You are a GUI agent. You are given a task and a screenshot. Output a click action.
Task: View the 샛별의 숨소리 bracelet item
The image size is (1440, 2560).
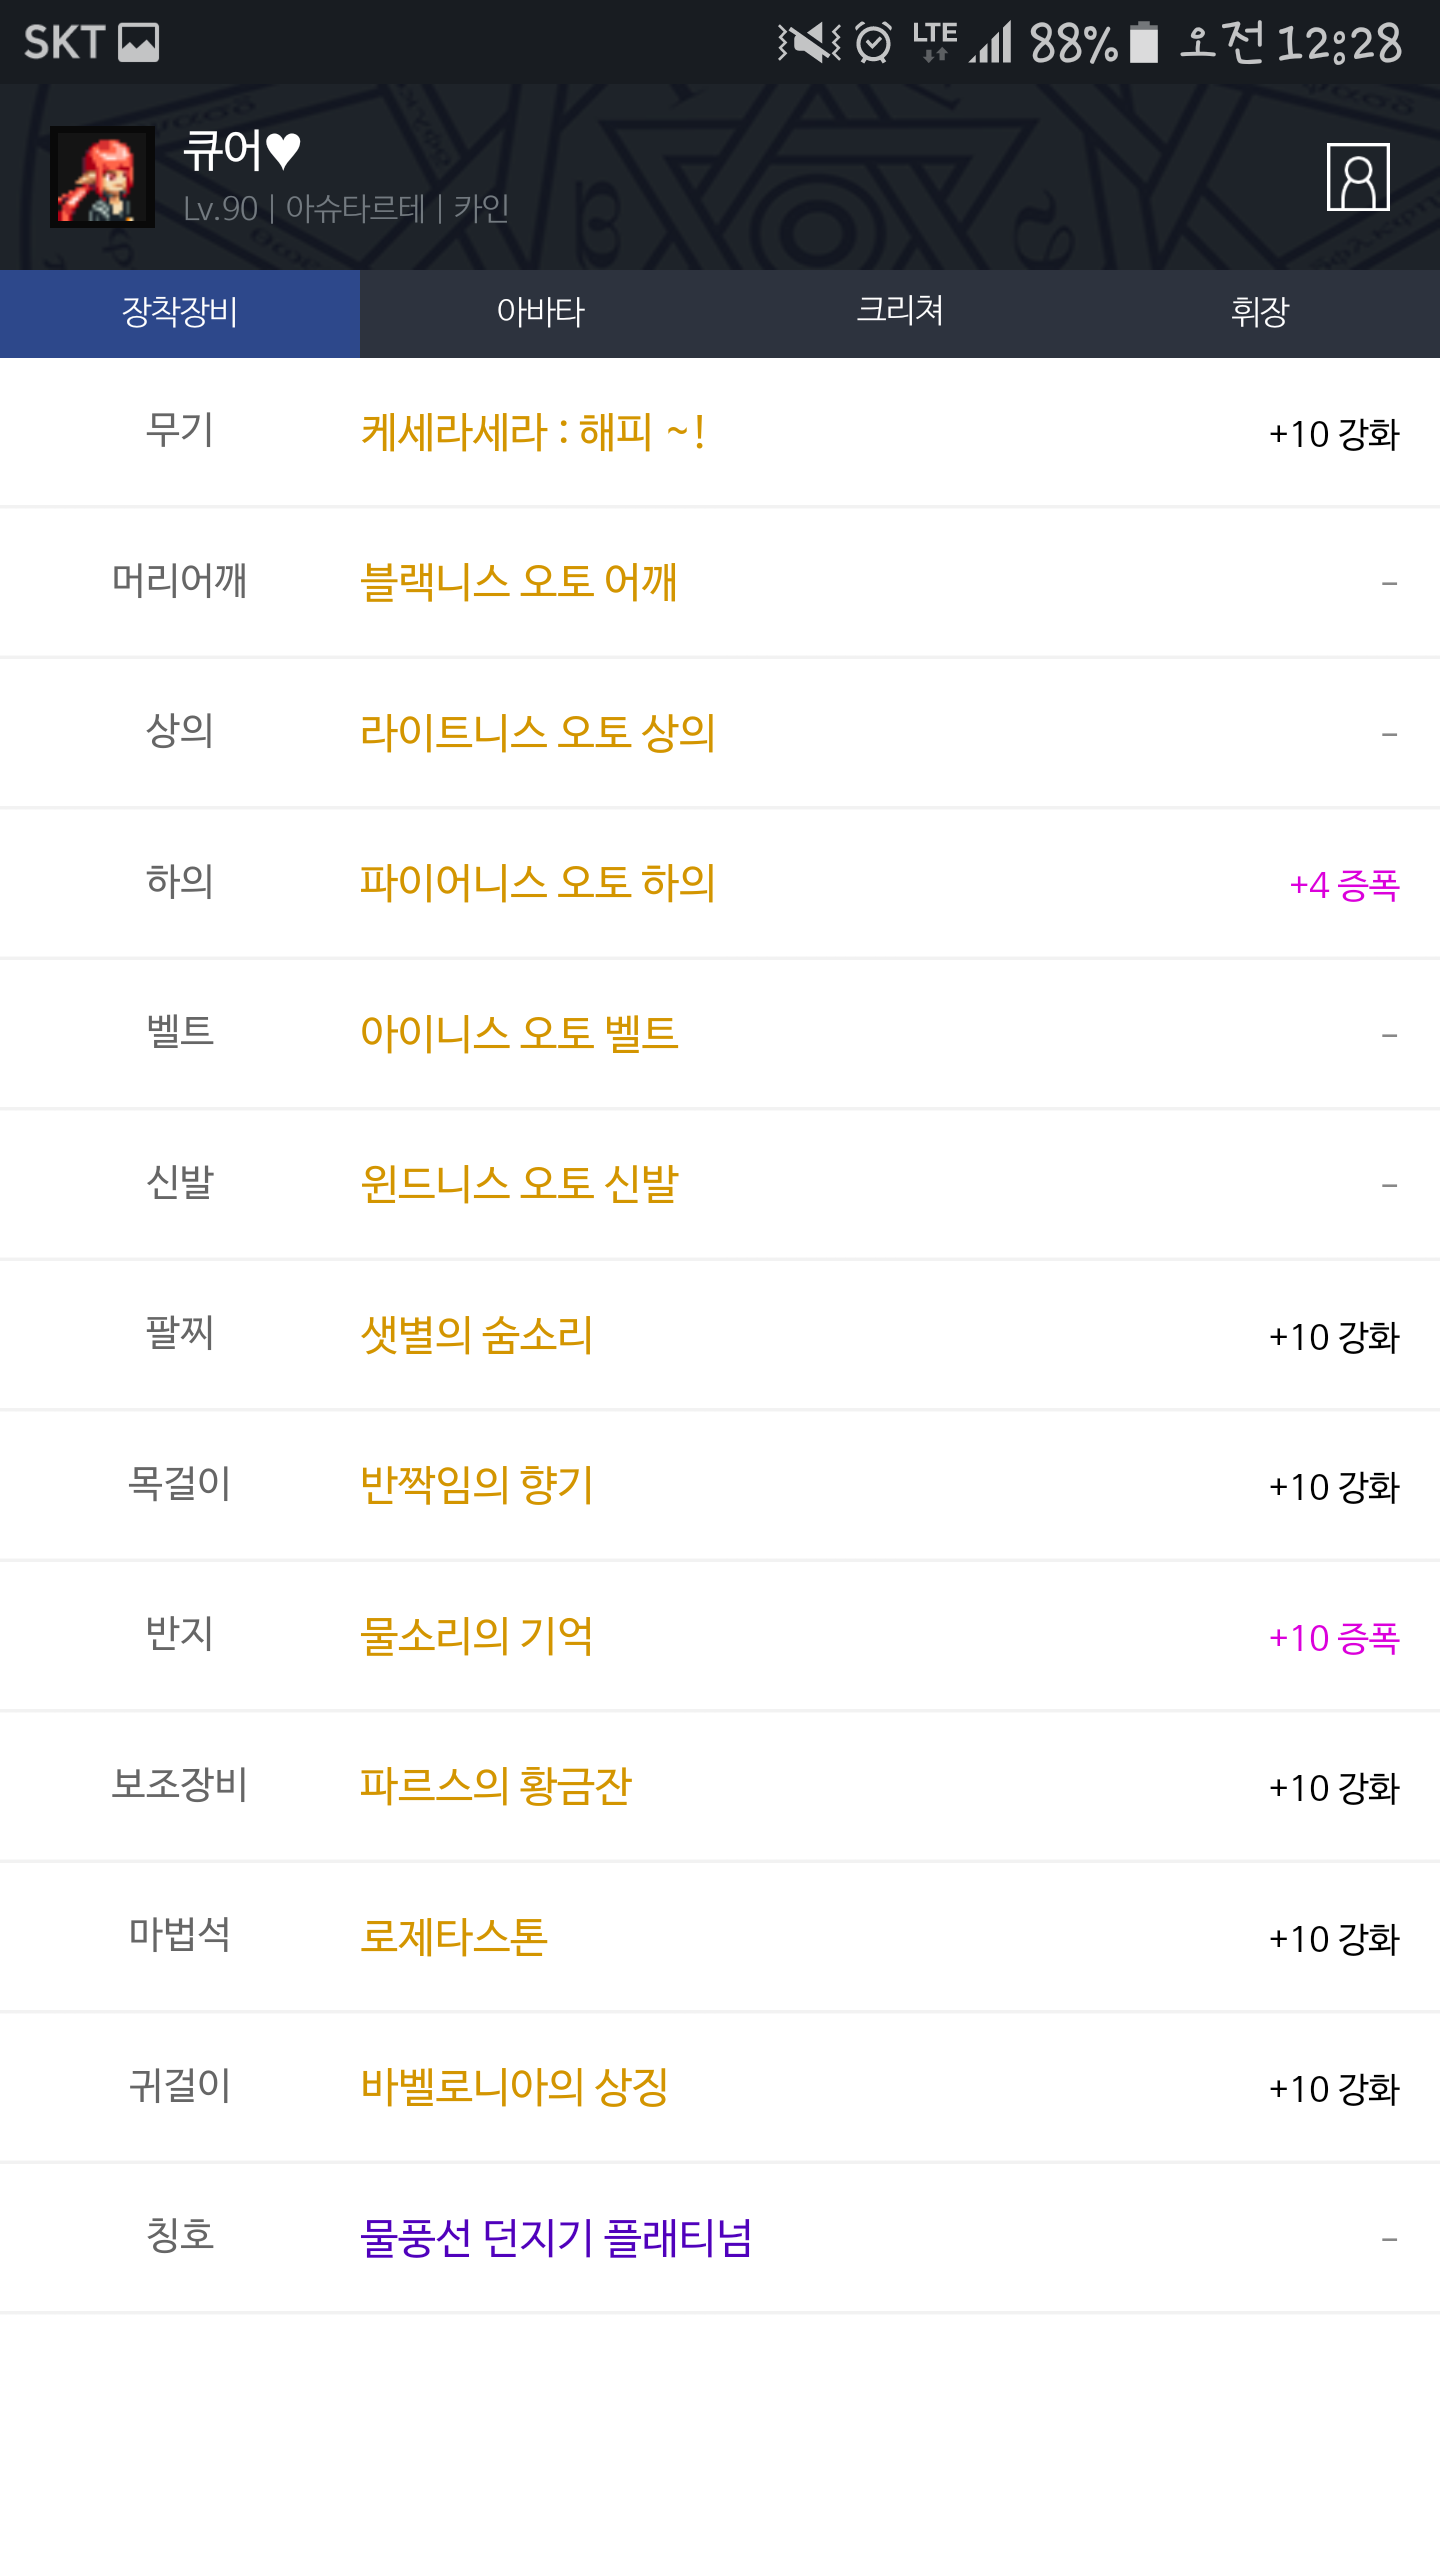(477, 1335)
